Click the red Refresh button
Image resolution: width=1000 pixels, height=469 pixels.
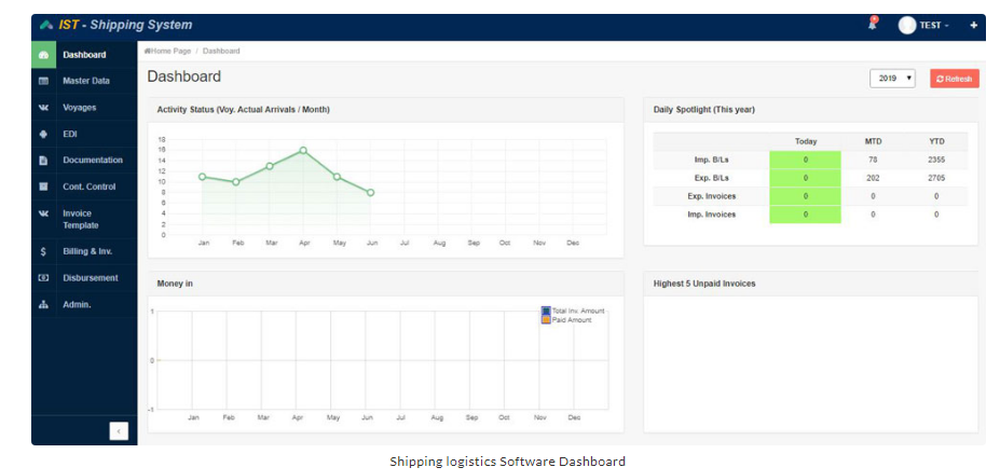tap(954, 78)
